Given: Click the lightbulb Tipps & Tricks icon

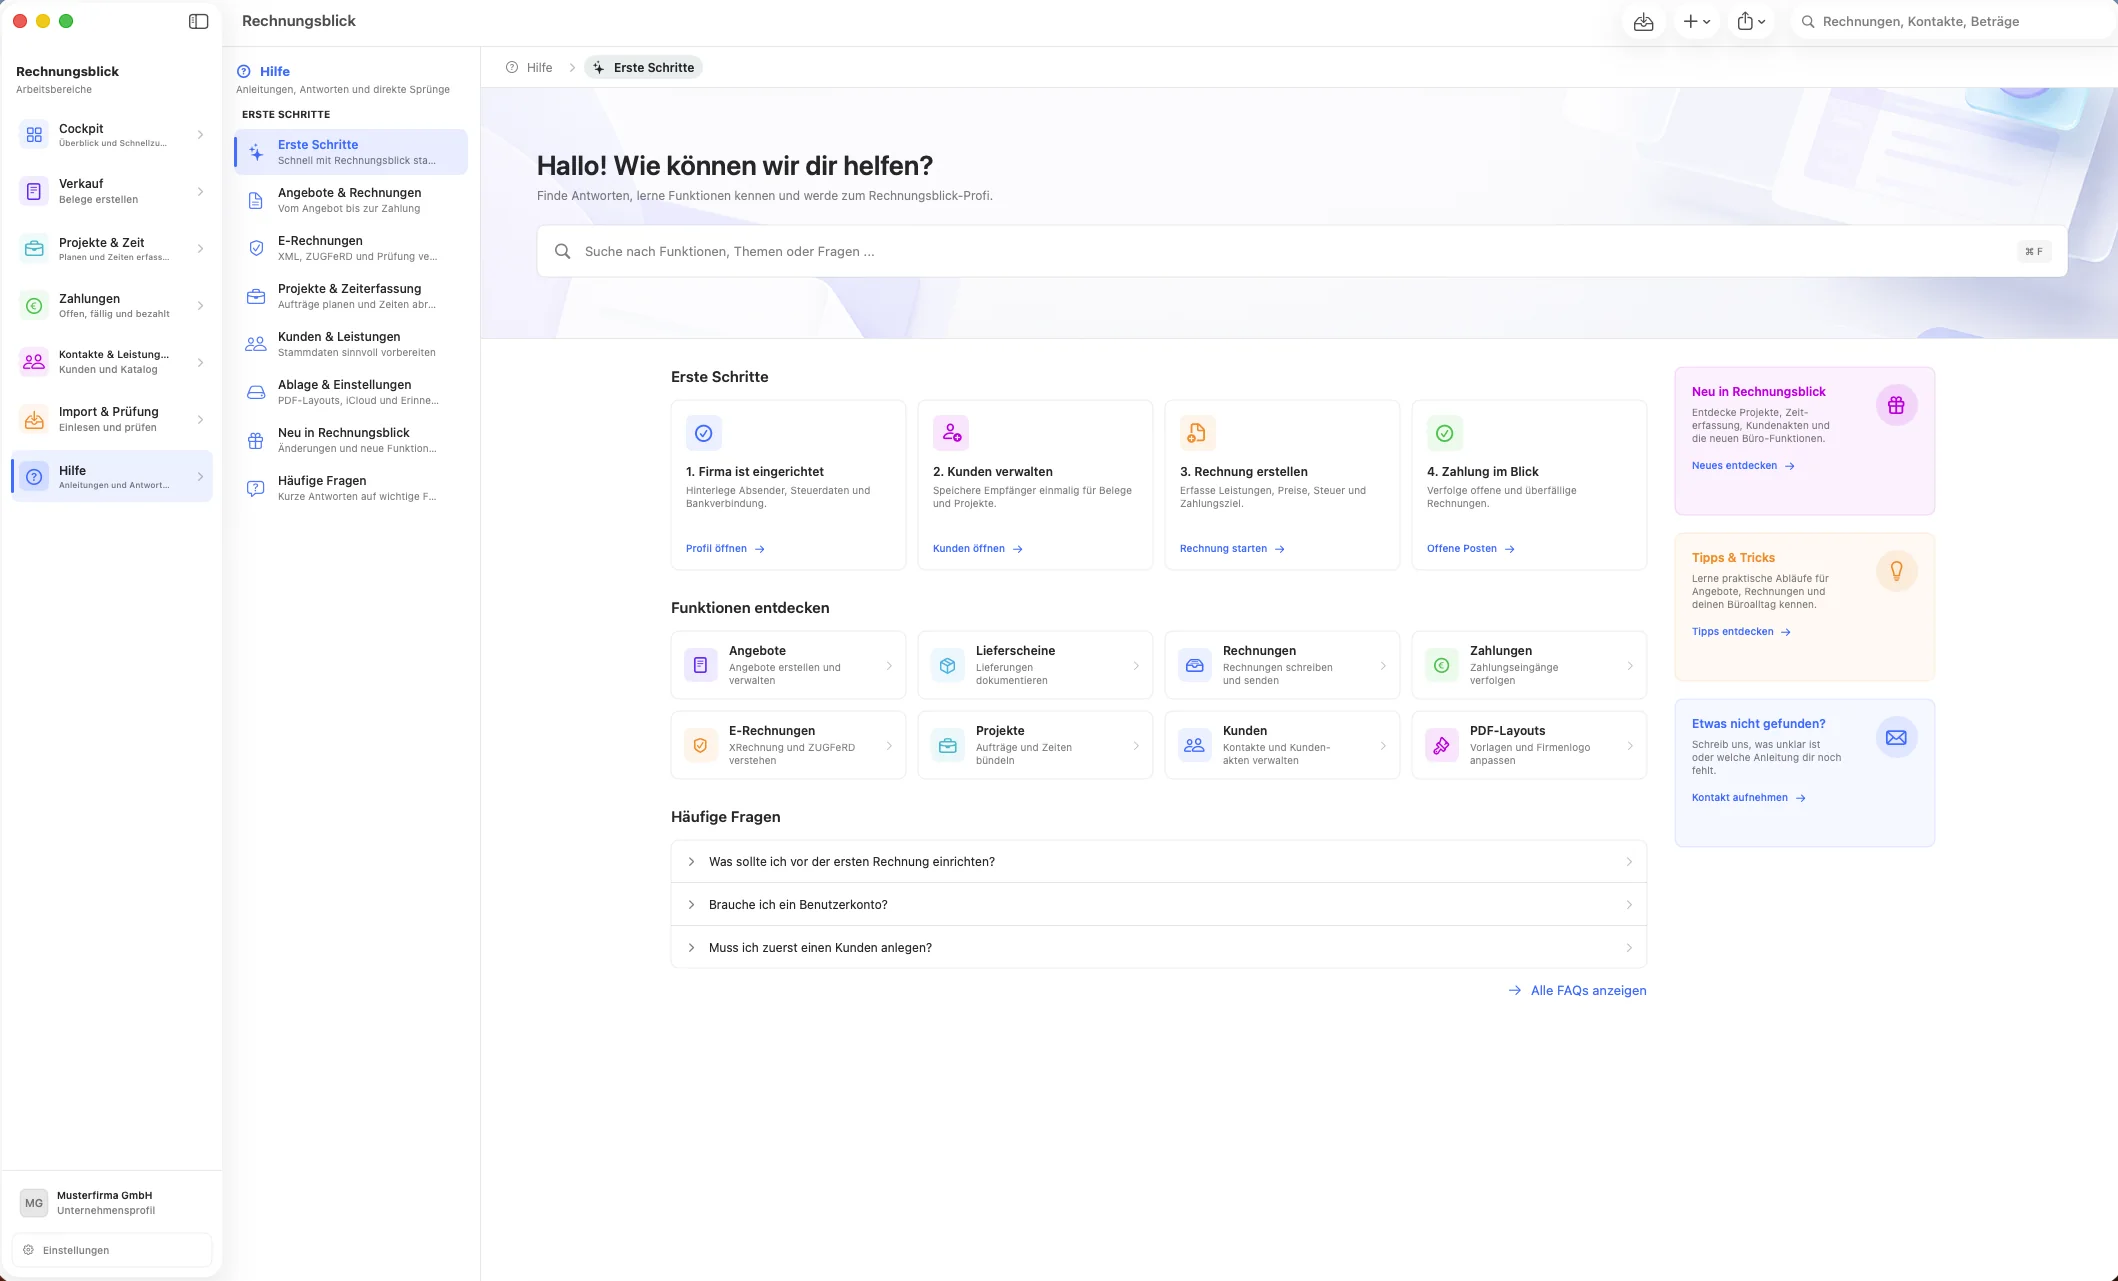Looking at the screenshot, I should pyautogui.click(x=1896, y=571).
